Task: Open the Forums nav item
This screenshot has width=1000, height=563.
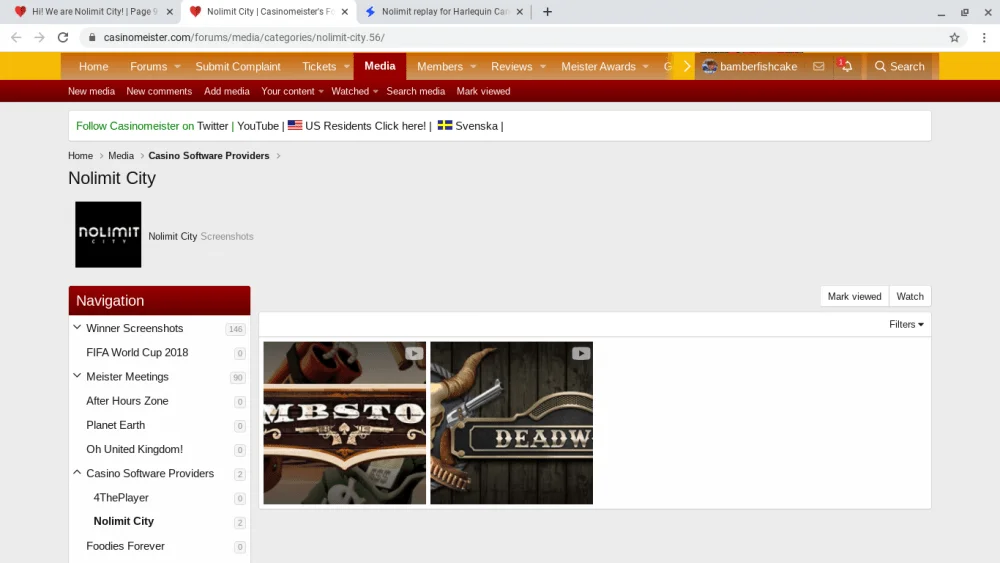Action: pos(148,66)
